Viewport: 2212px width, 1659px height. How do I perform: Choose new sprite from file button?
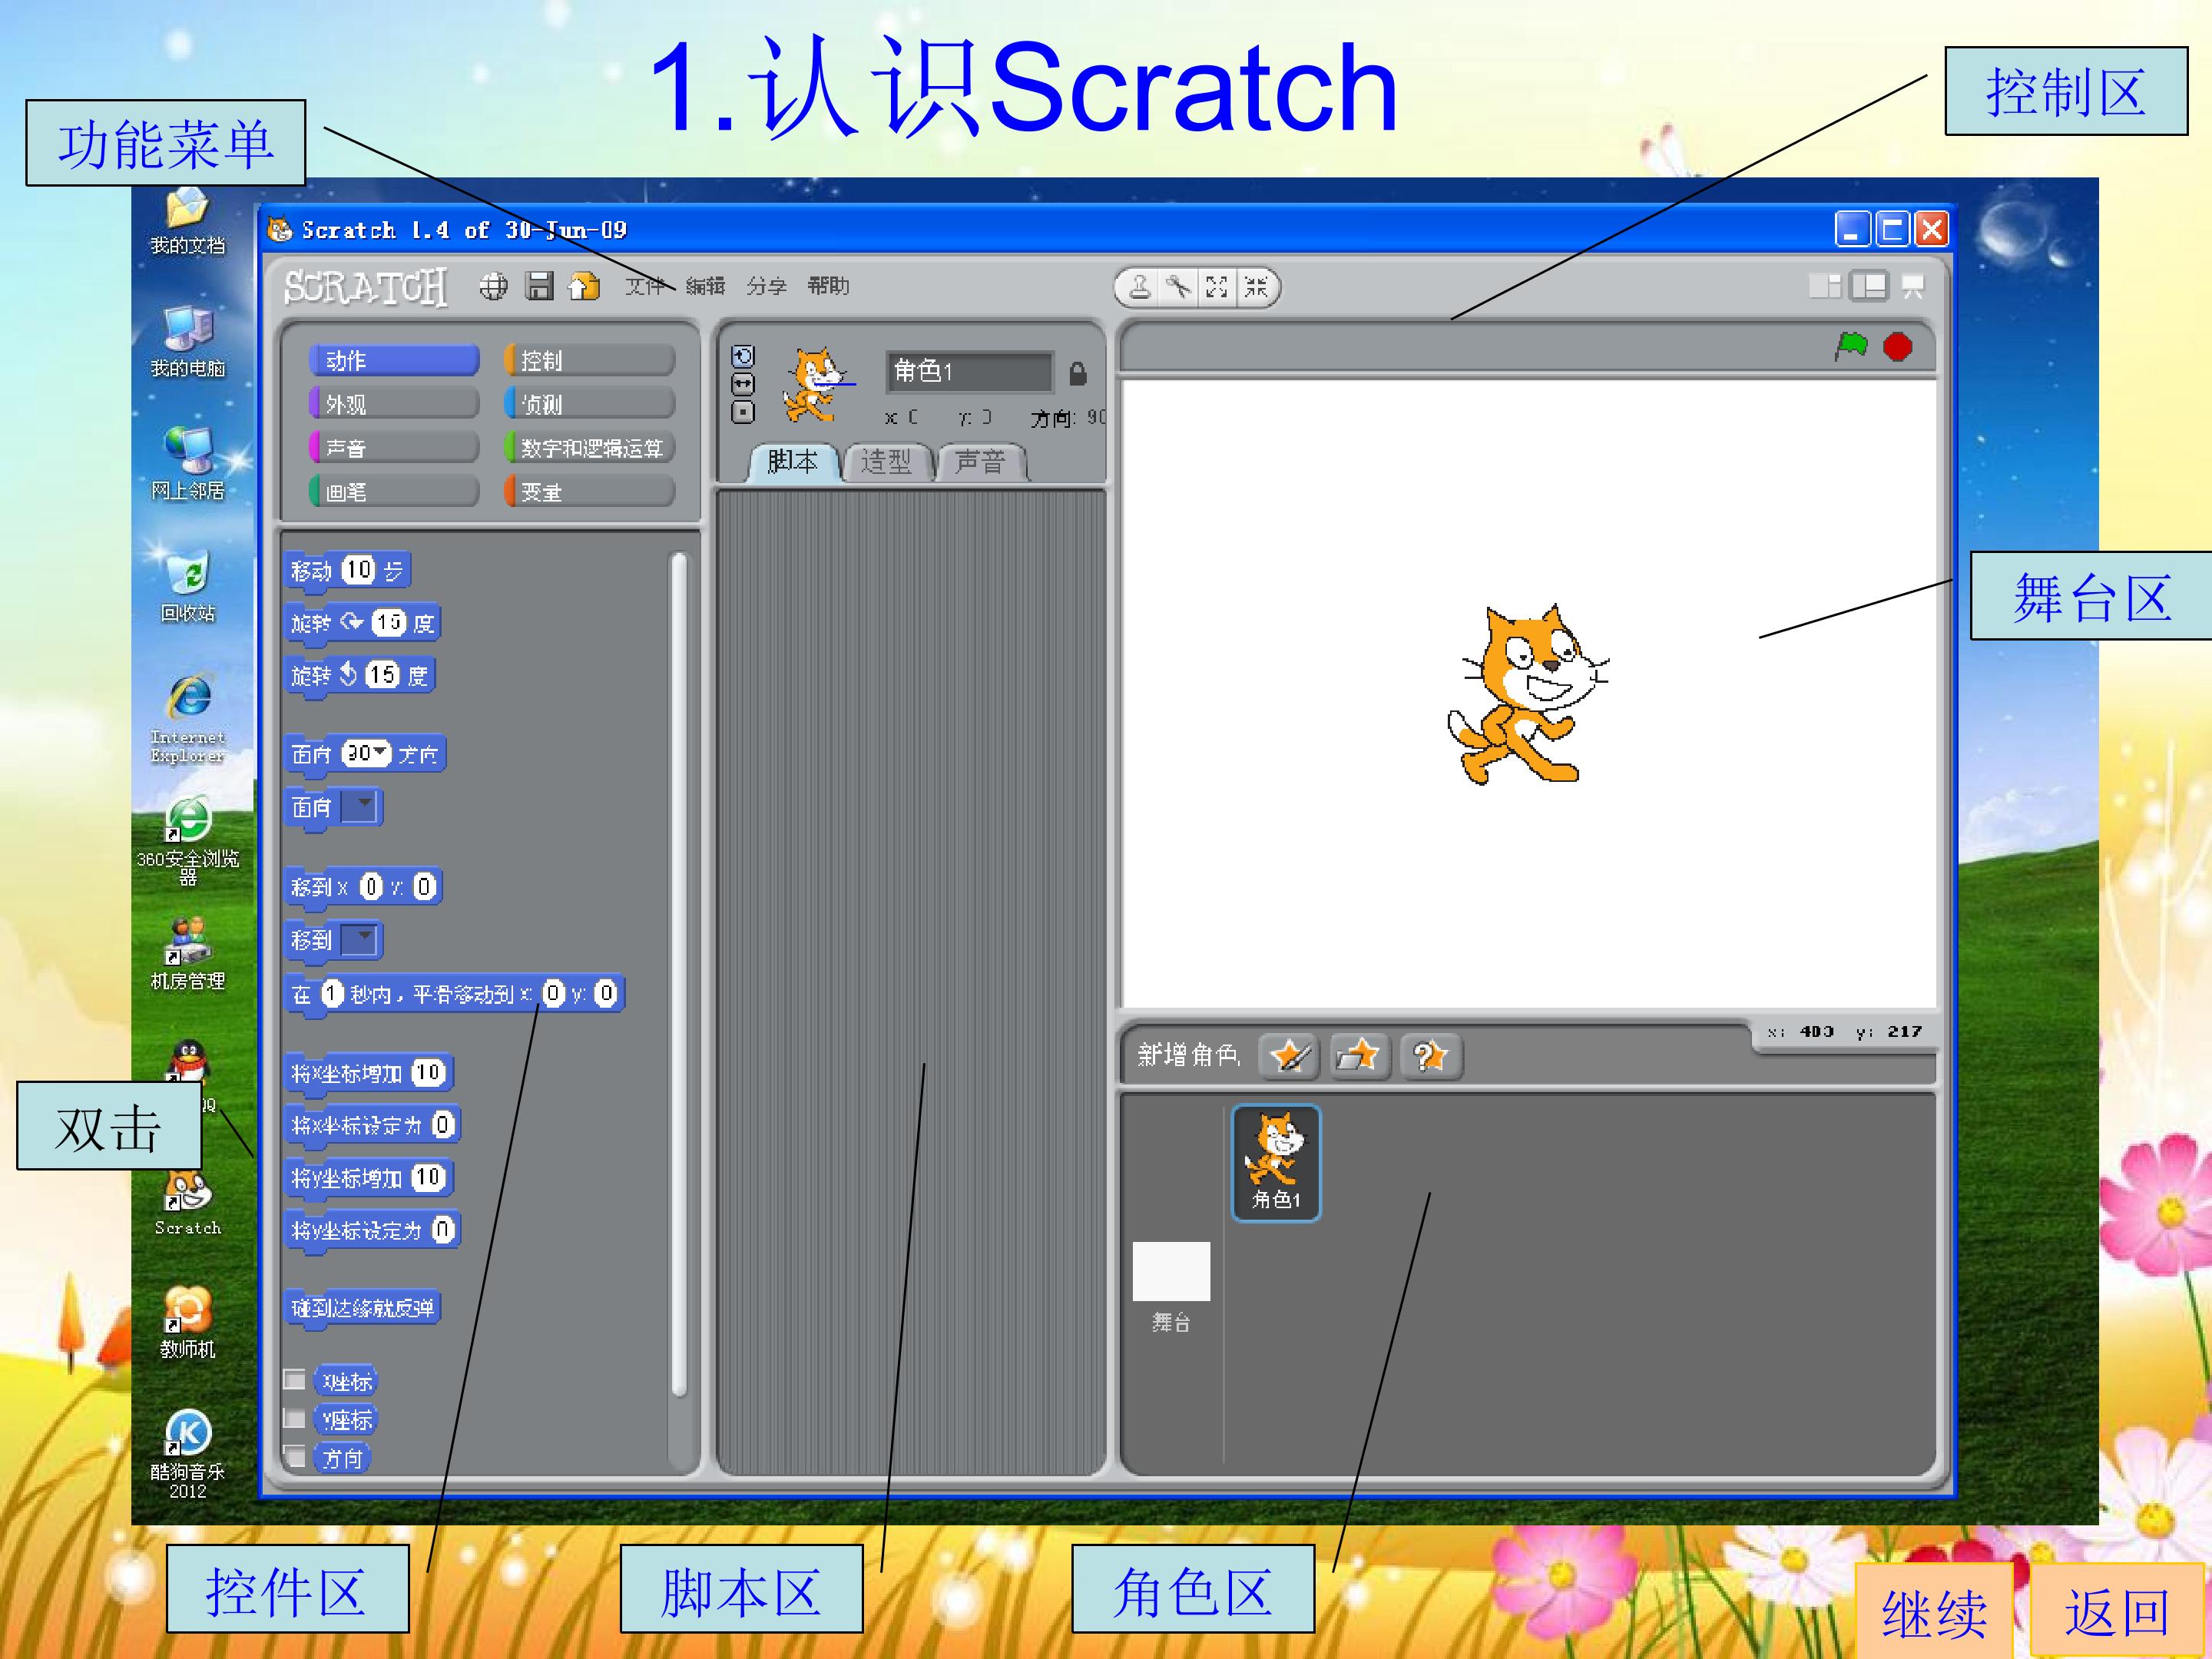[x=1359, y=1056]
